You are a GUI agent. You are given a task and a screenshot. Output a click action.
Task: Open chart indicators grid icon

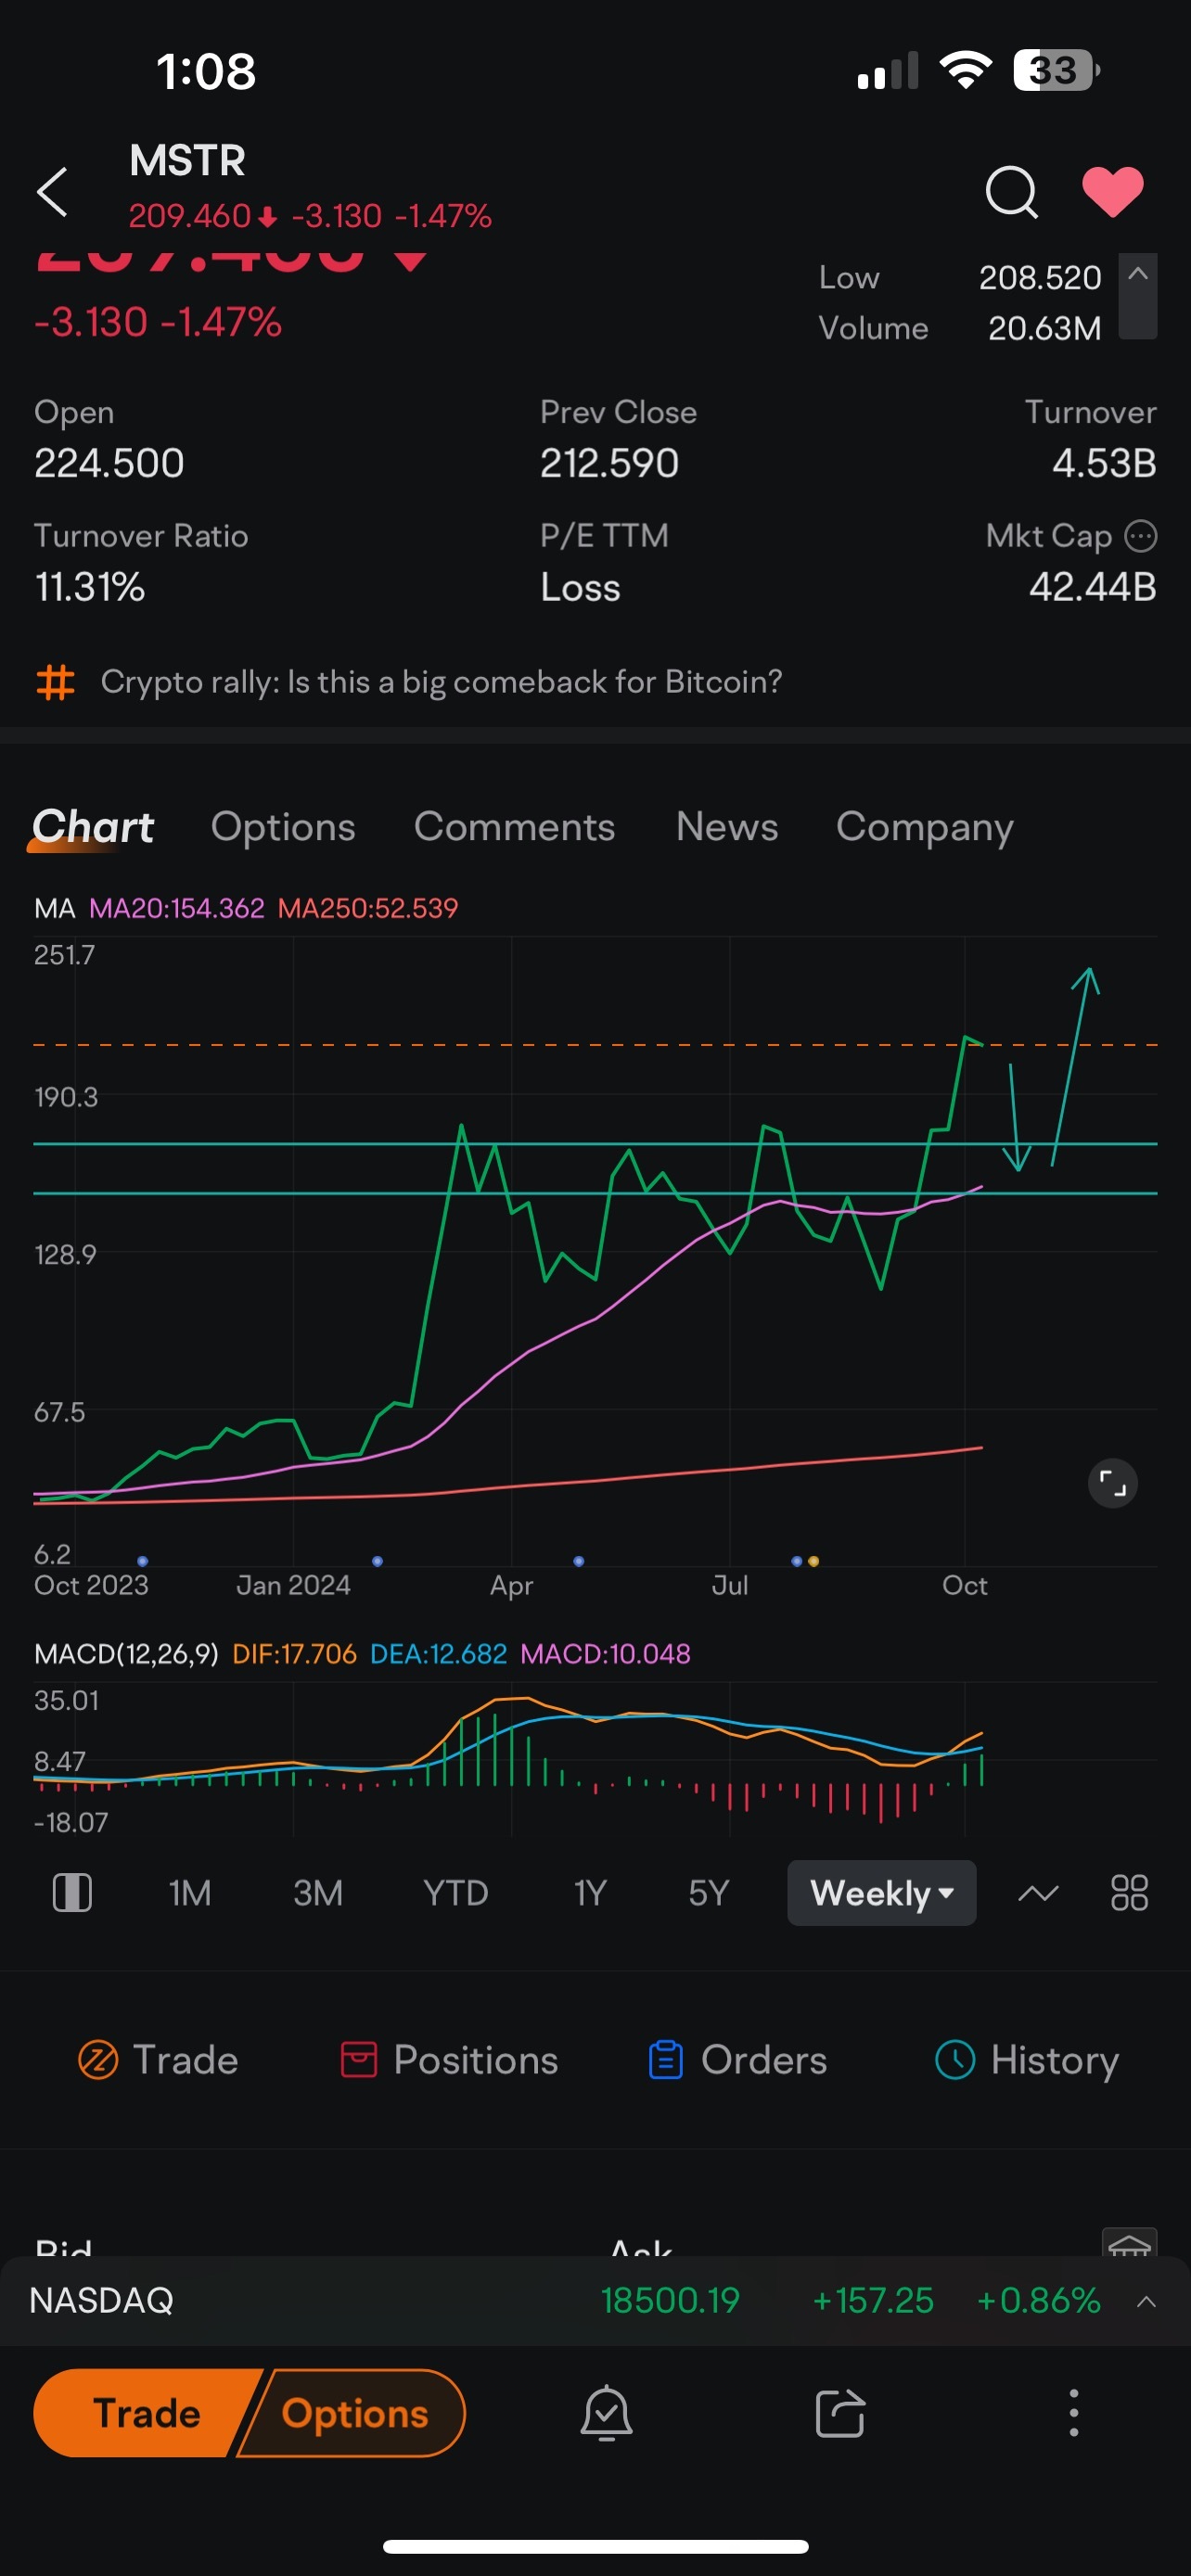(1129, 1893)
